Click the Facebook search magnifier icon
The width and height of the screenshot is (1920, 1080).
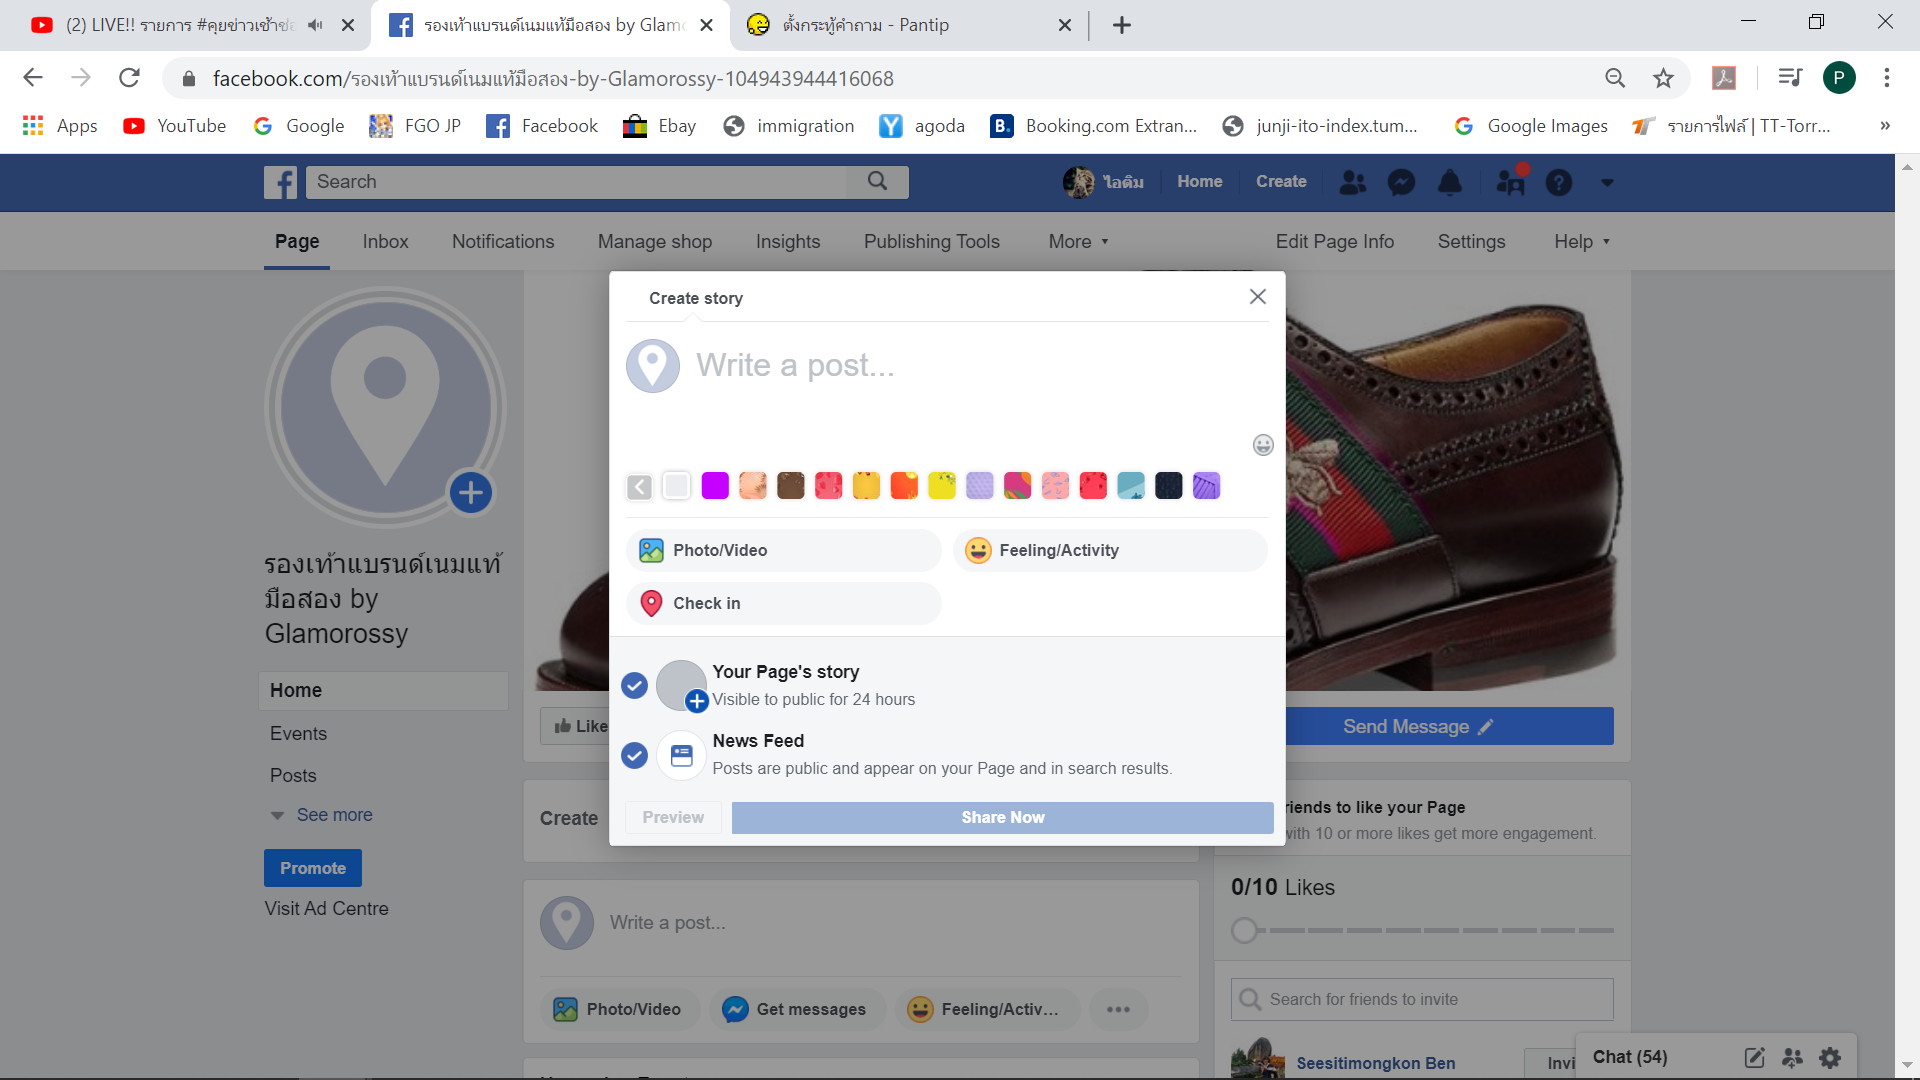[x=877, y=181]
